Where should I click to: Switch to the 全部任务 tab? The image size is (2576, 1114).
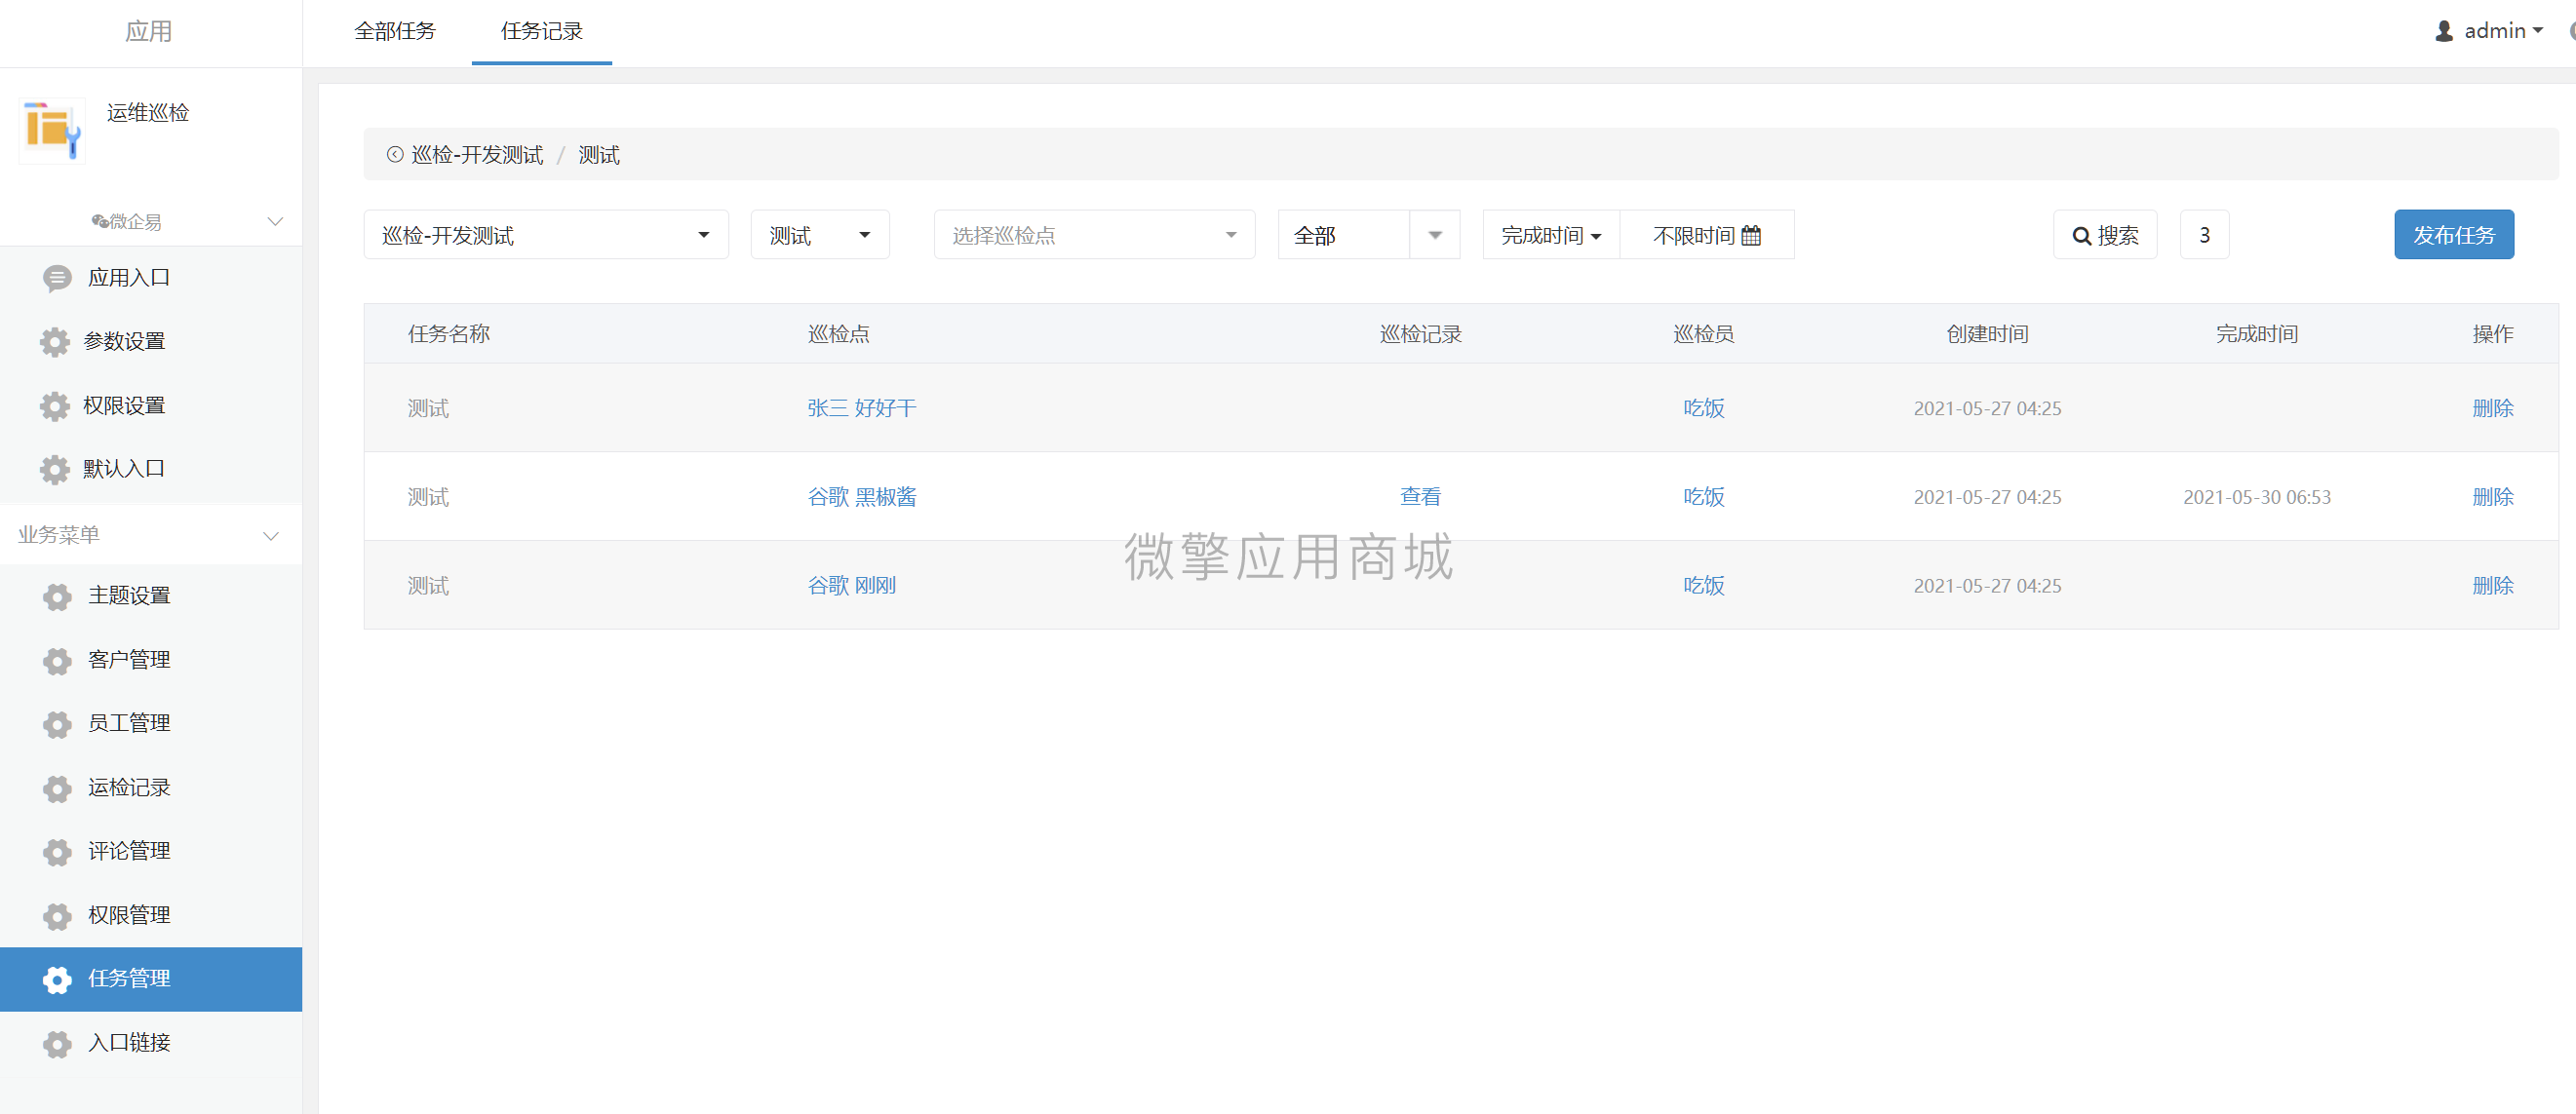pyautogui.click(x=395, y=31)
